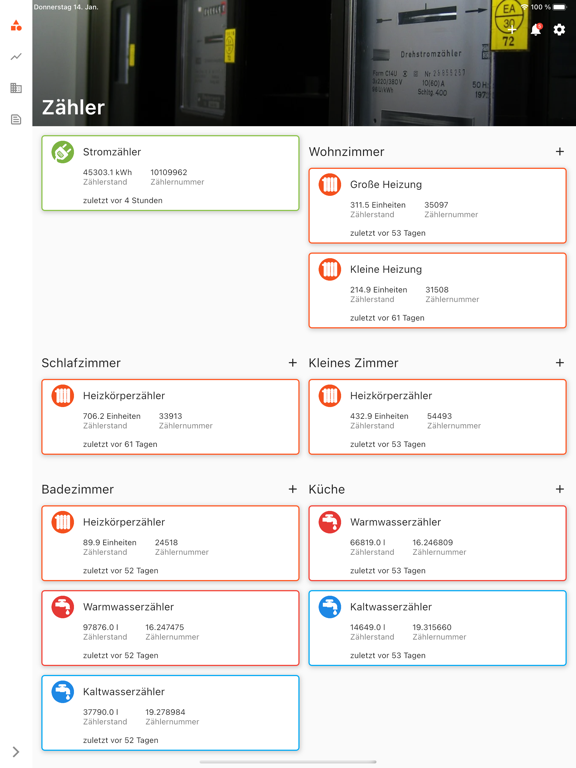
Task: Select Kaltwasserzähler title in Badezimmer
Action: 124,692
